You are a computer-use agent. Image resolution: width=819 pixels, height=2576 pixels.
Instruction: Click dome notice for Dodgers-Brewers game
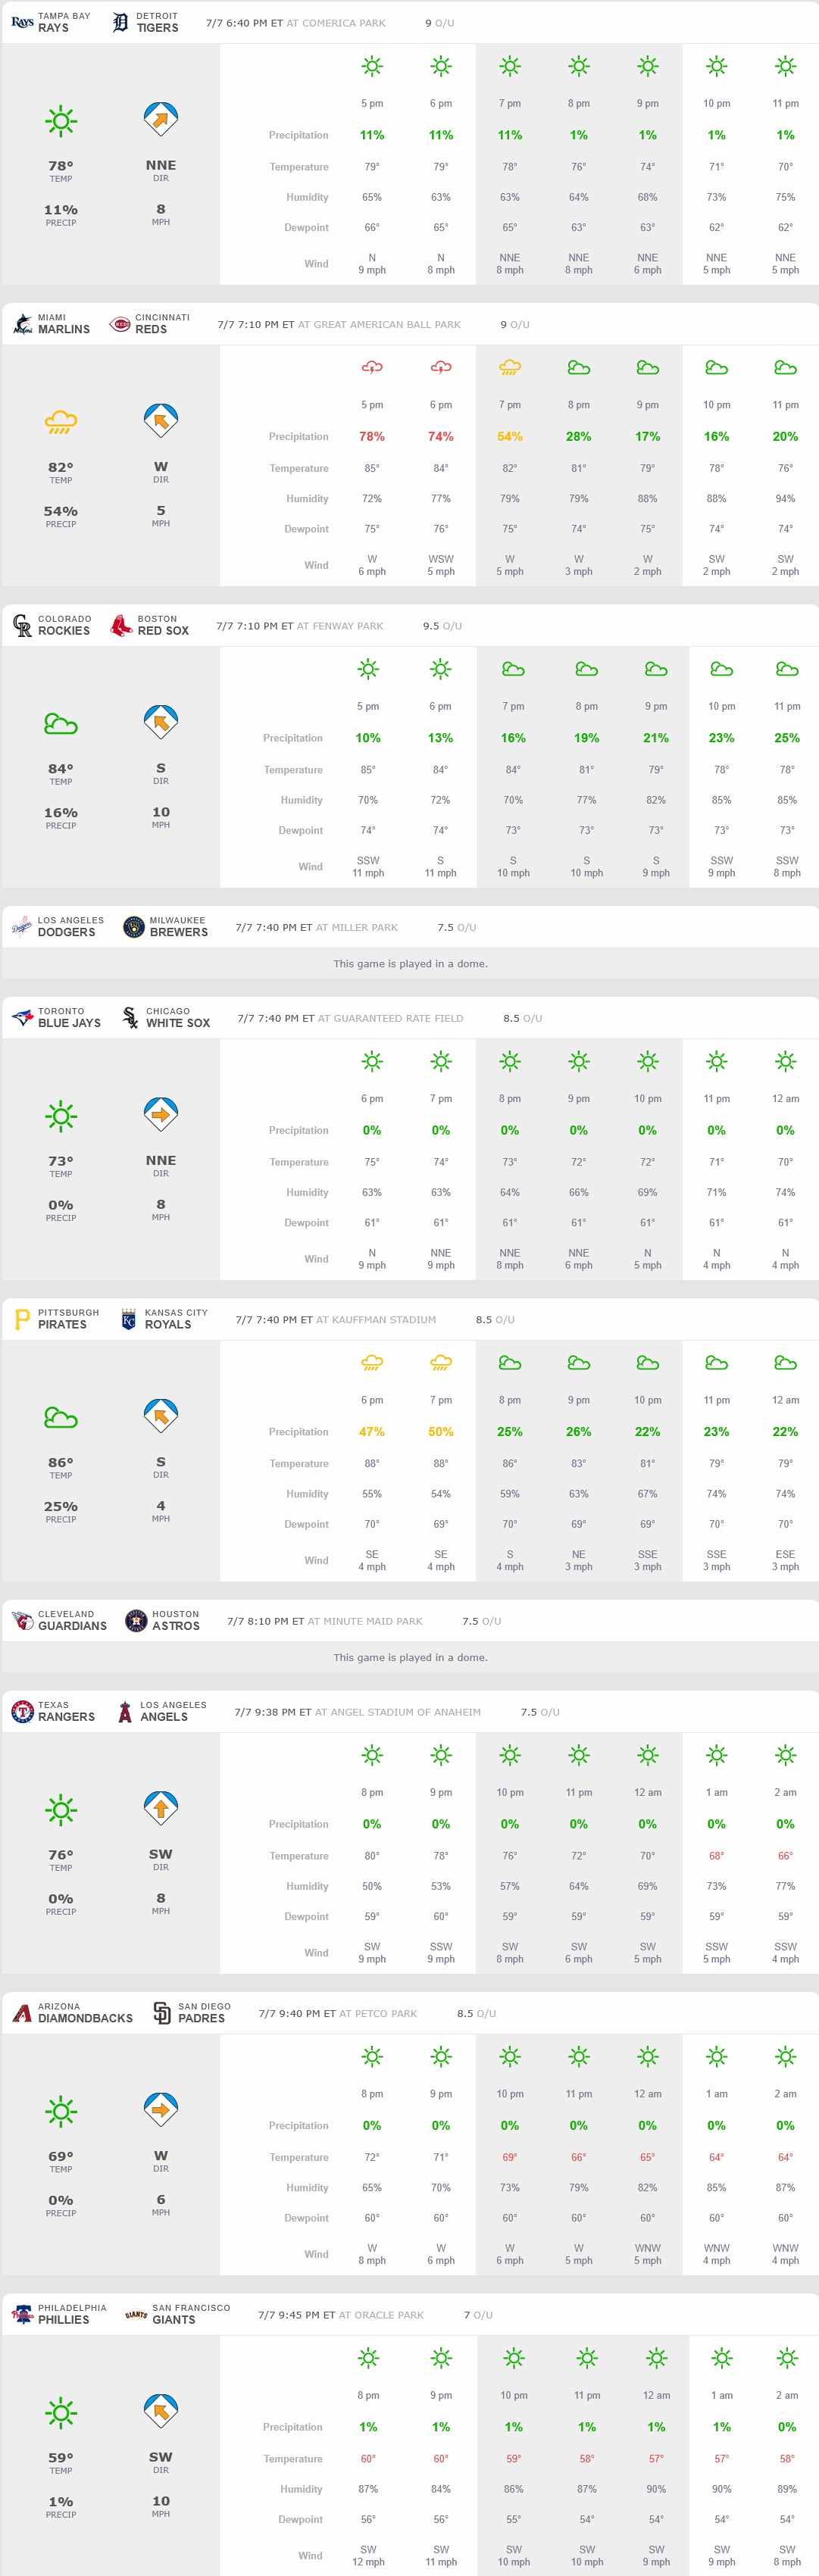point(410,964)
